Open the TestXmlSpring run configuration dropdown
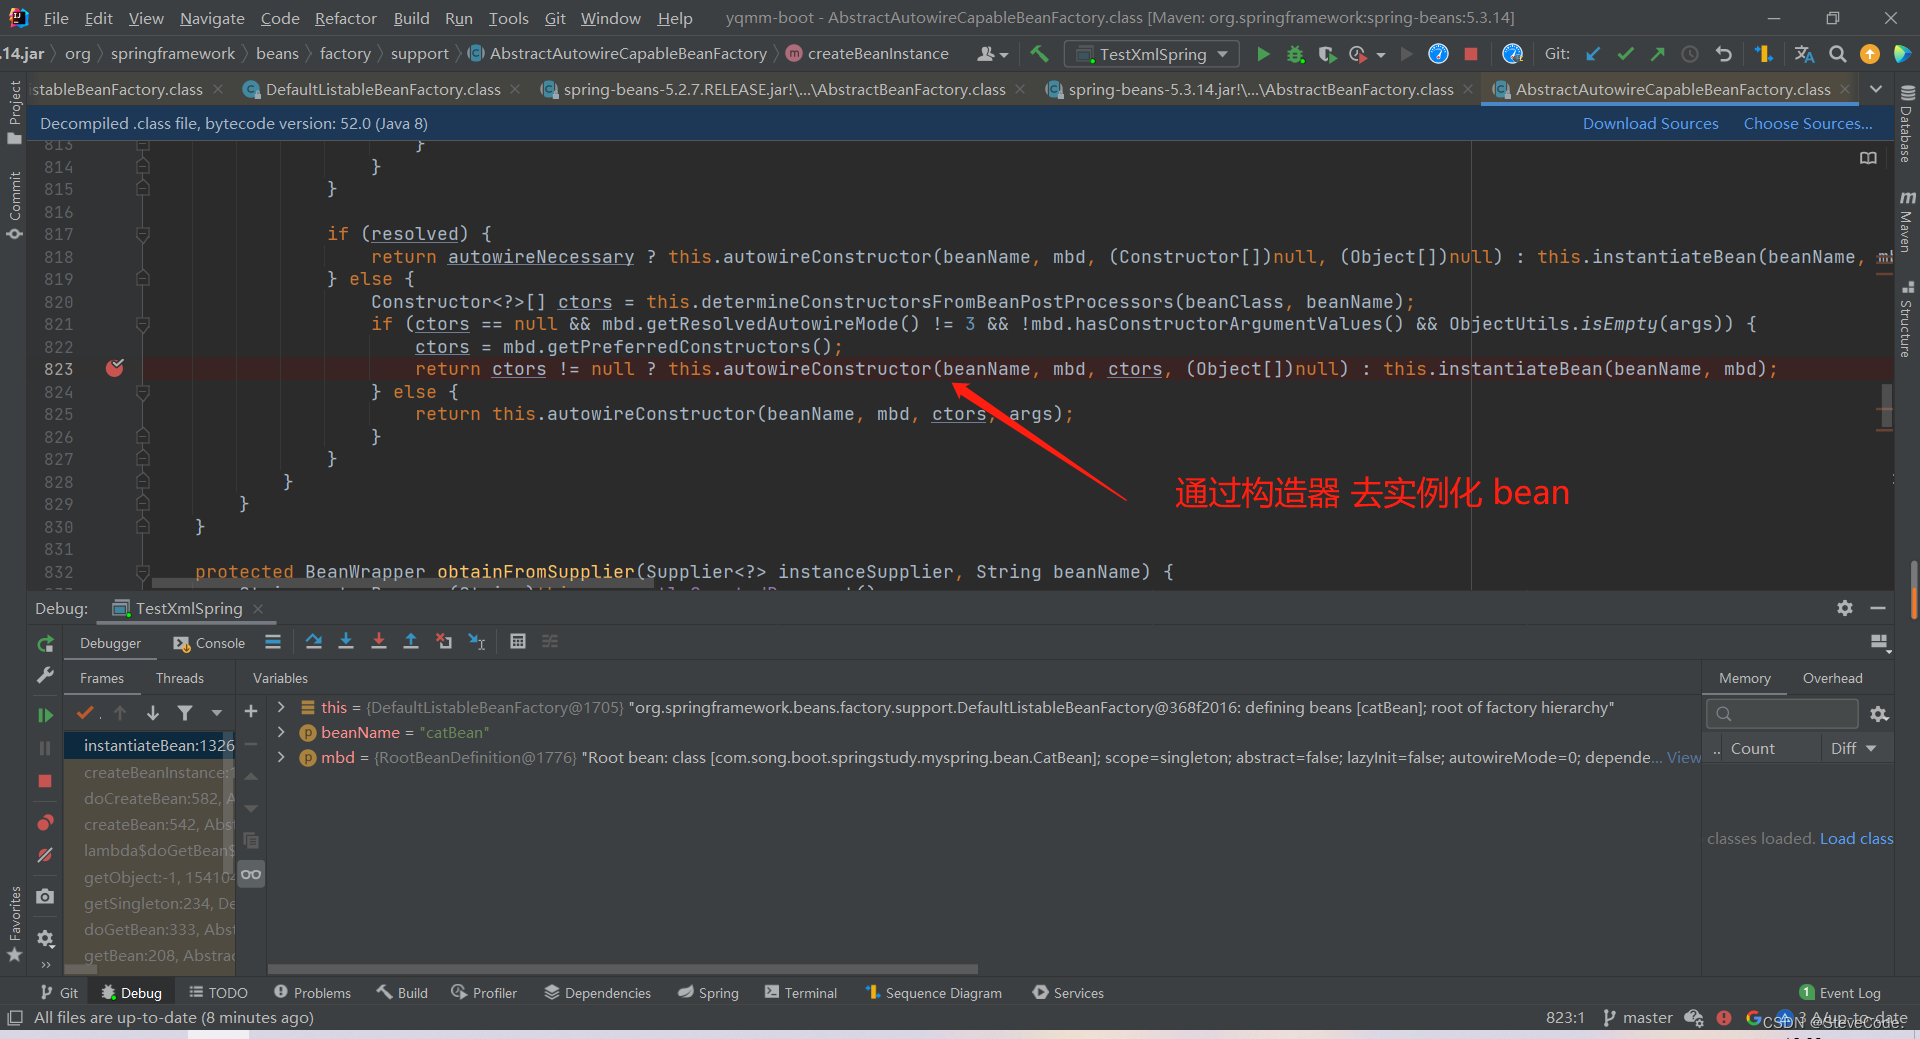The width and height of the screenshot is (1920, 1039). [1152, 54]
